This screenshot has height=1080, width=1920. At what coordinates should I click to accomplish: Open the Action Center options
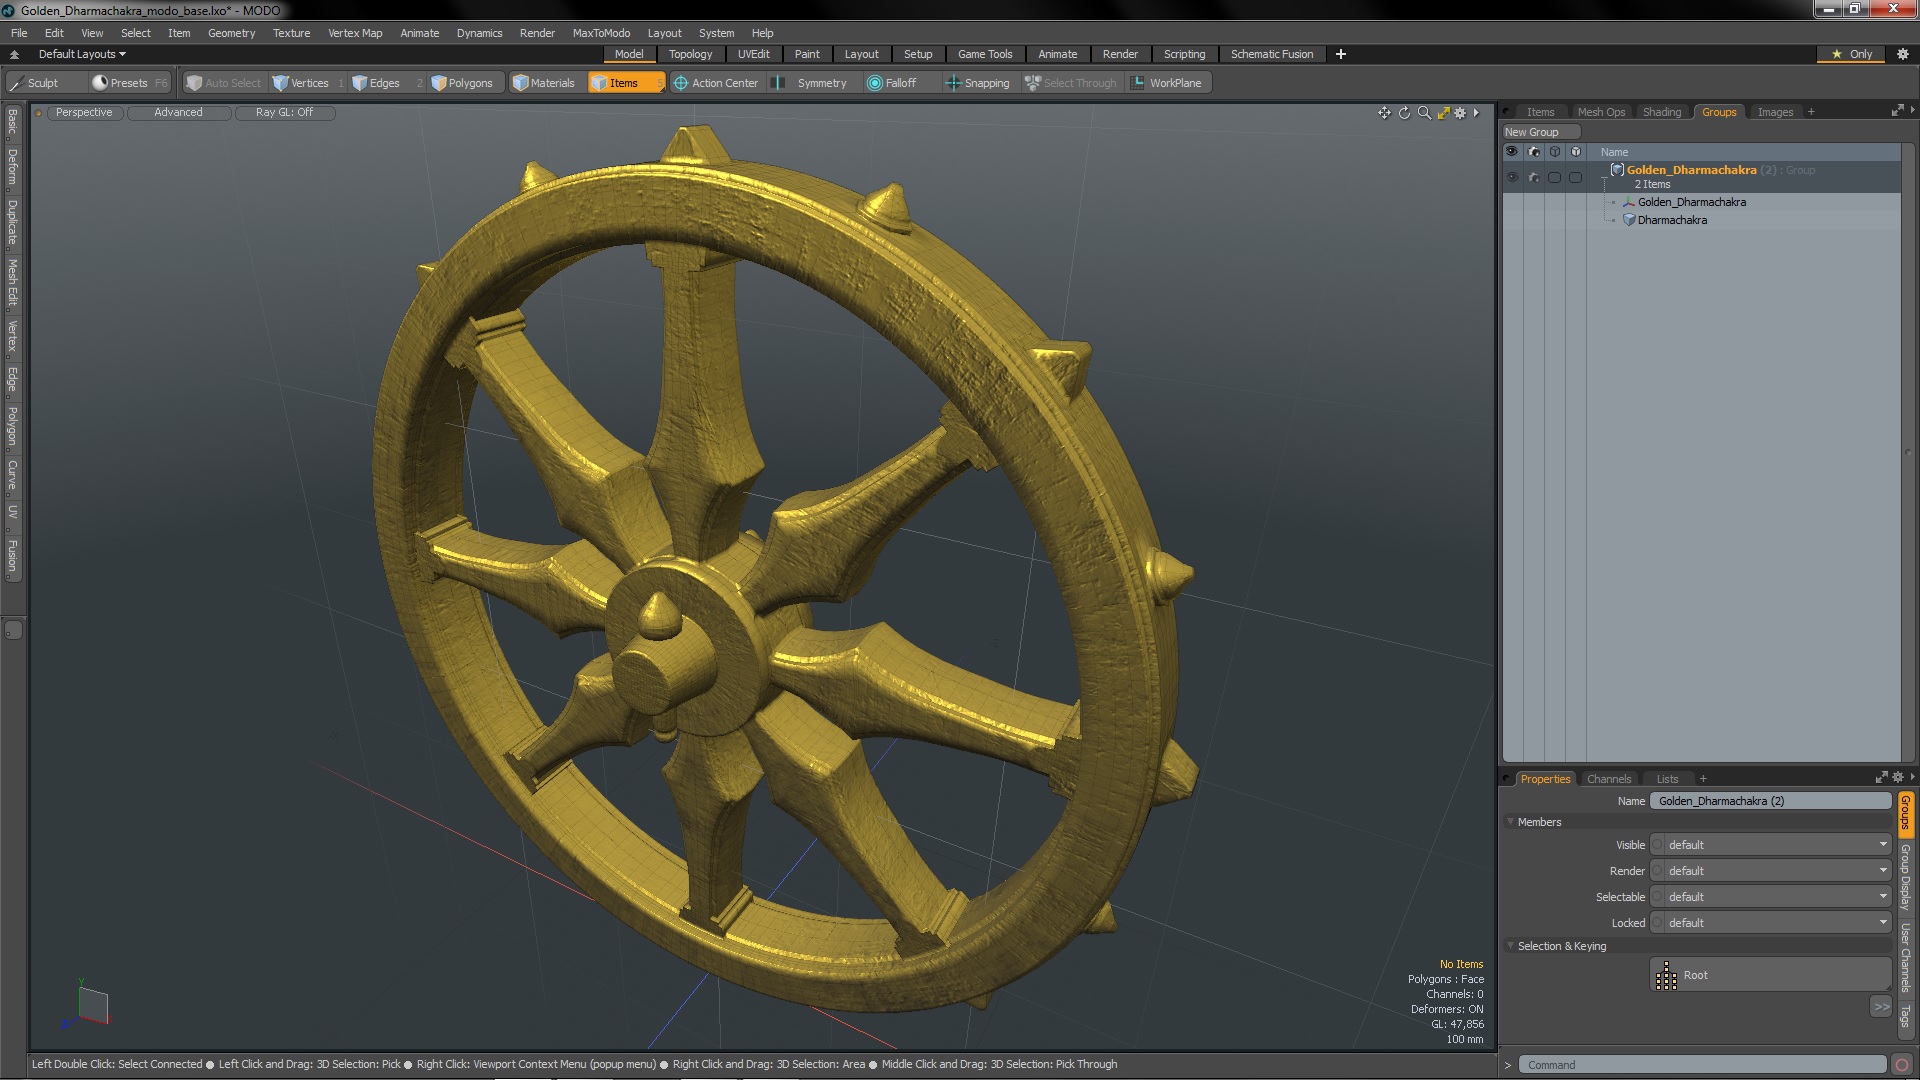click(x=717, y=83)
